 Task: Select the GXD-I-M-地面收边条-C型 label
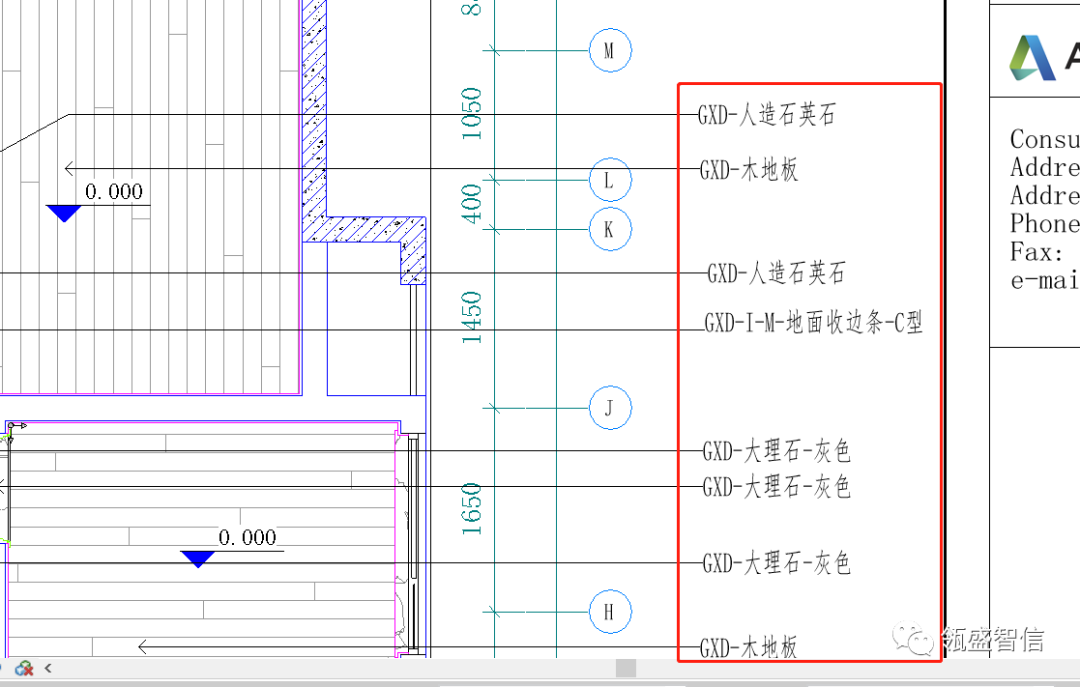pos(813,322)
